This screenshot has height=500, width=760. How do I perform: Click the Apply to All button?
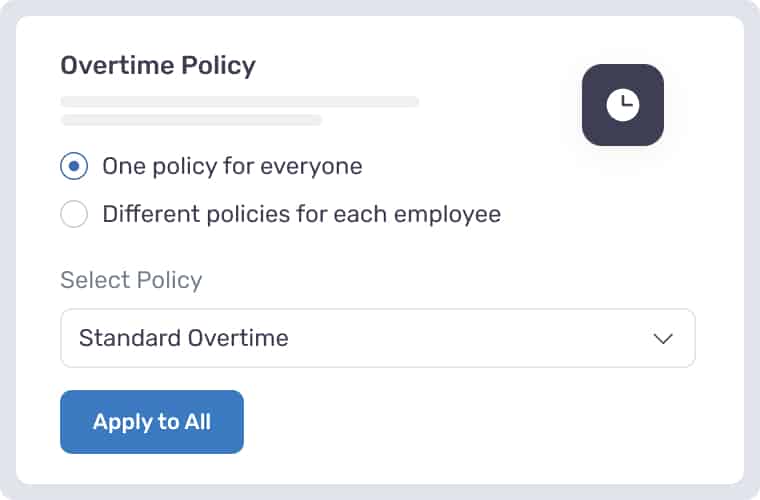[152, 422]
